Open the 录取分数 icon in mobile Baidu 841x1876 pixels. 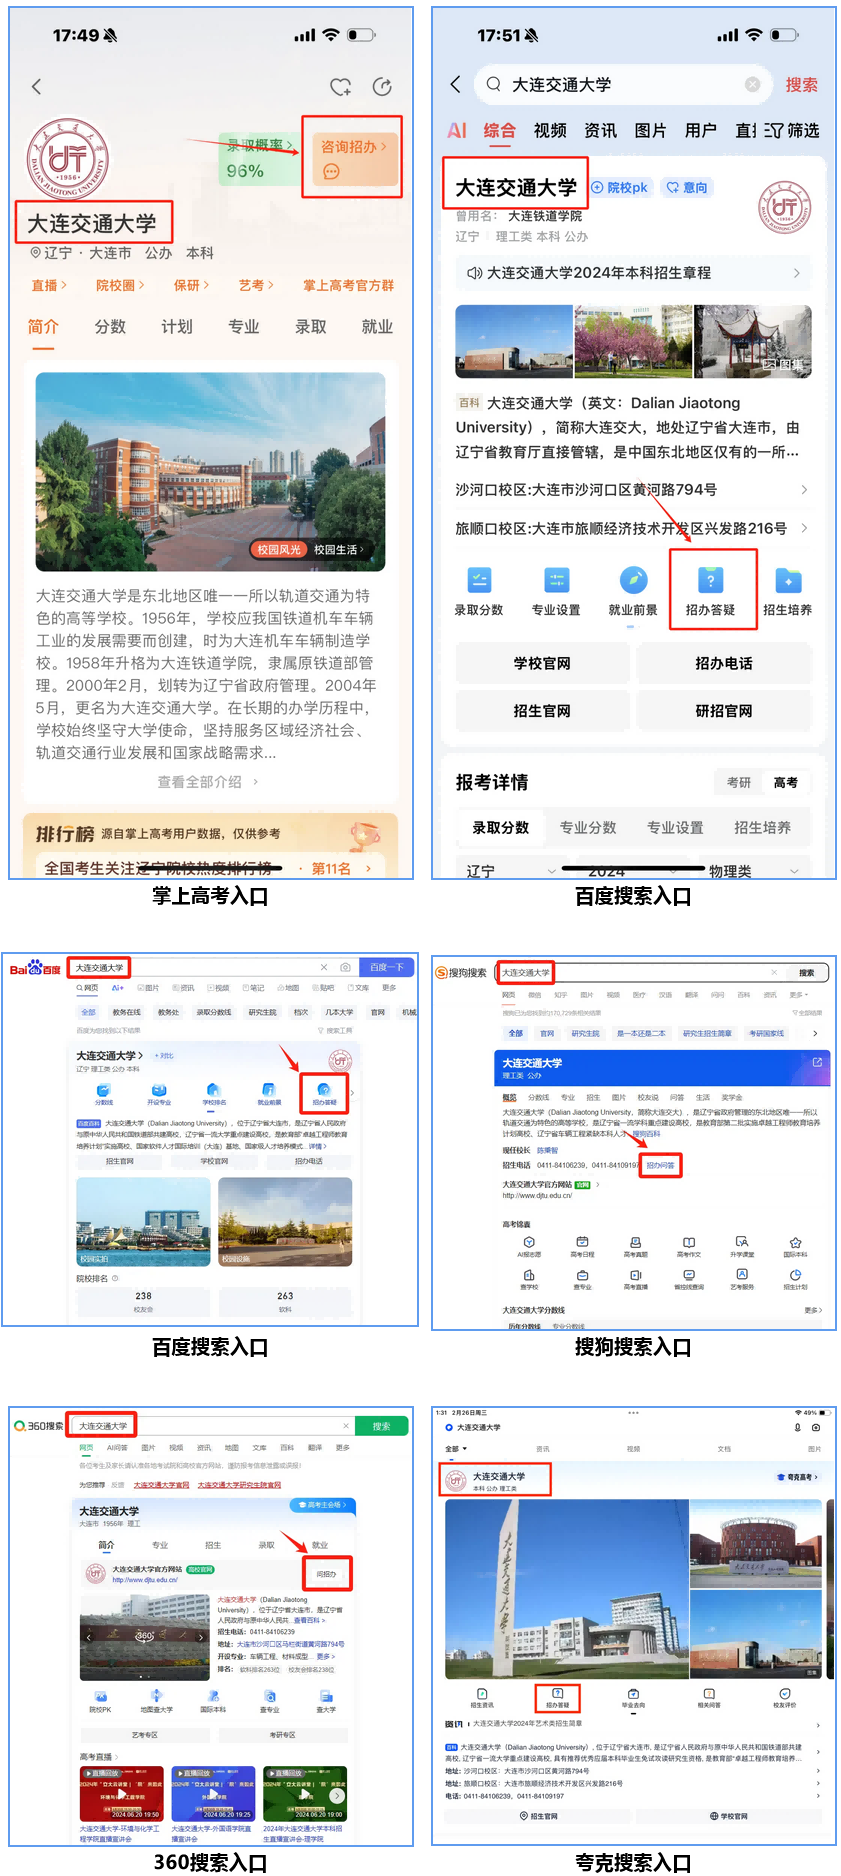click(479, 581)
